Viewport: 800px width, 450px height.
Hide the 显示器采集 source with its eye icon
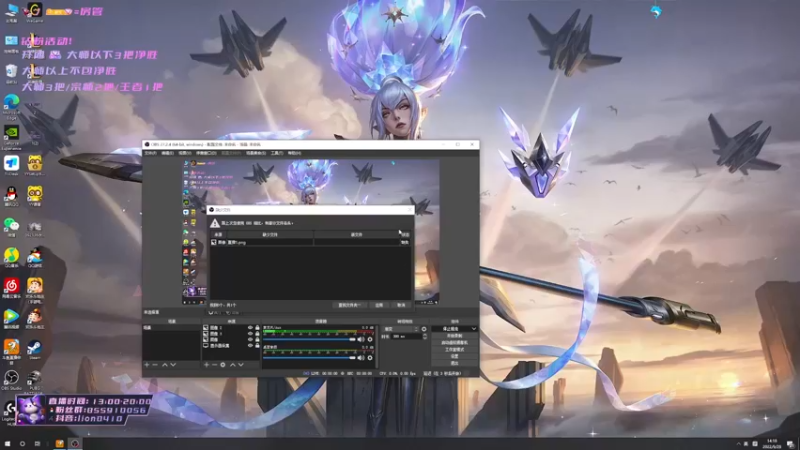tap(250, 345)
